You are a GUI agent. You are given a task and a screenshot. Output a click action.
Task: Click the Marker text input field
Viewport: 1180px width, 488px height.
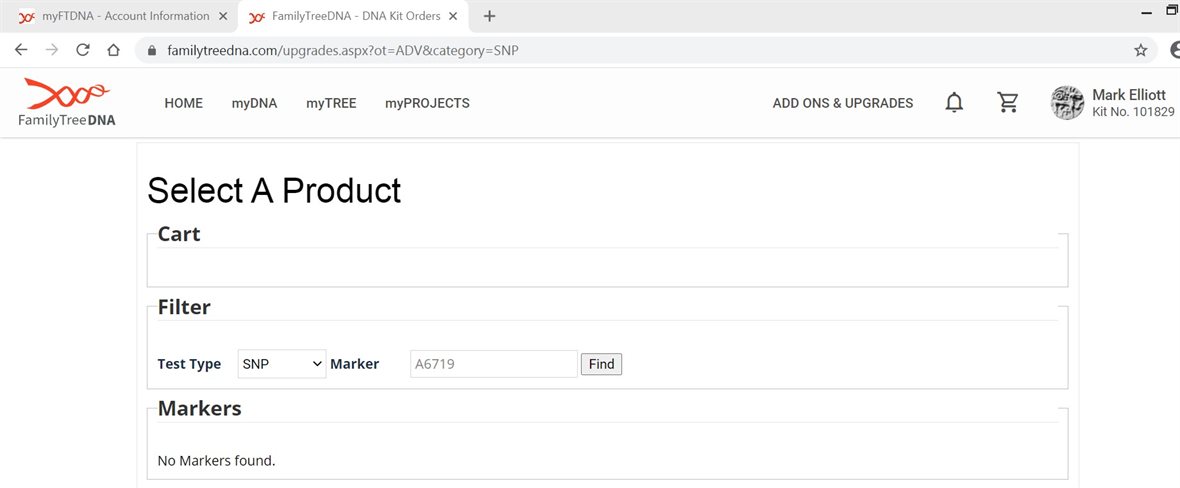pyautogui.click(x=494, y=364)
